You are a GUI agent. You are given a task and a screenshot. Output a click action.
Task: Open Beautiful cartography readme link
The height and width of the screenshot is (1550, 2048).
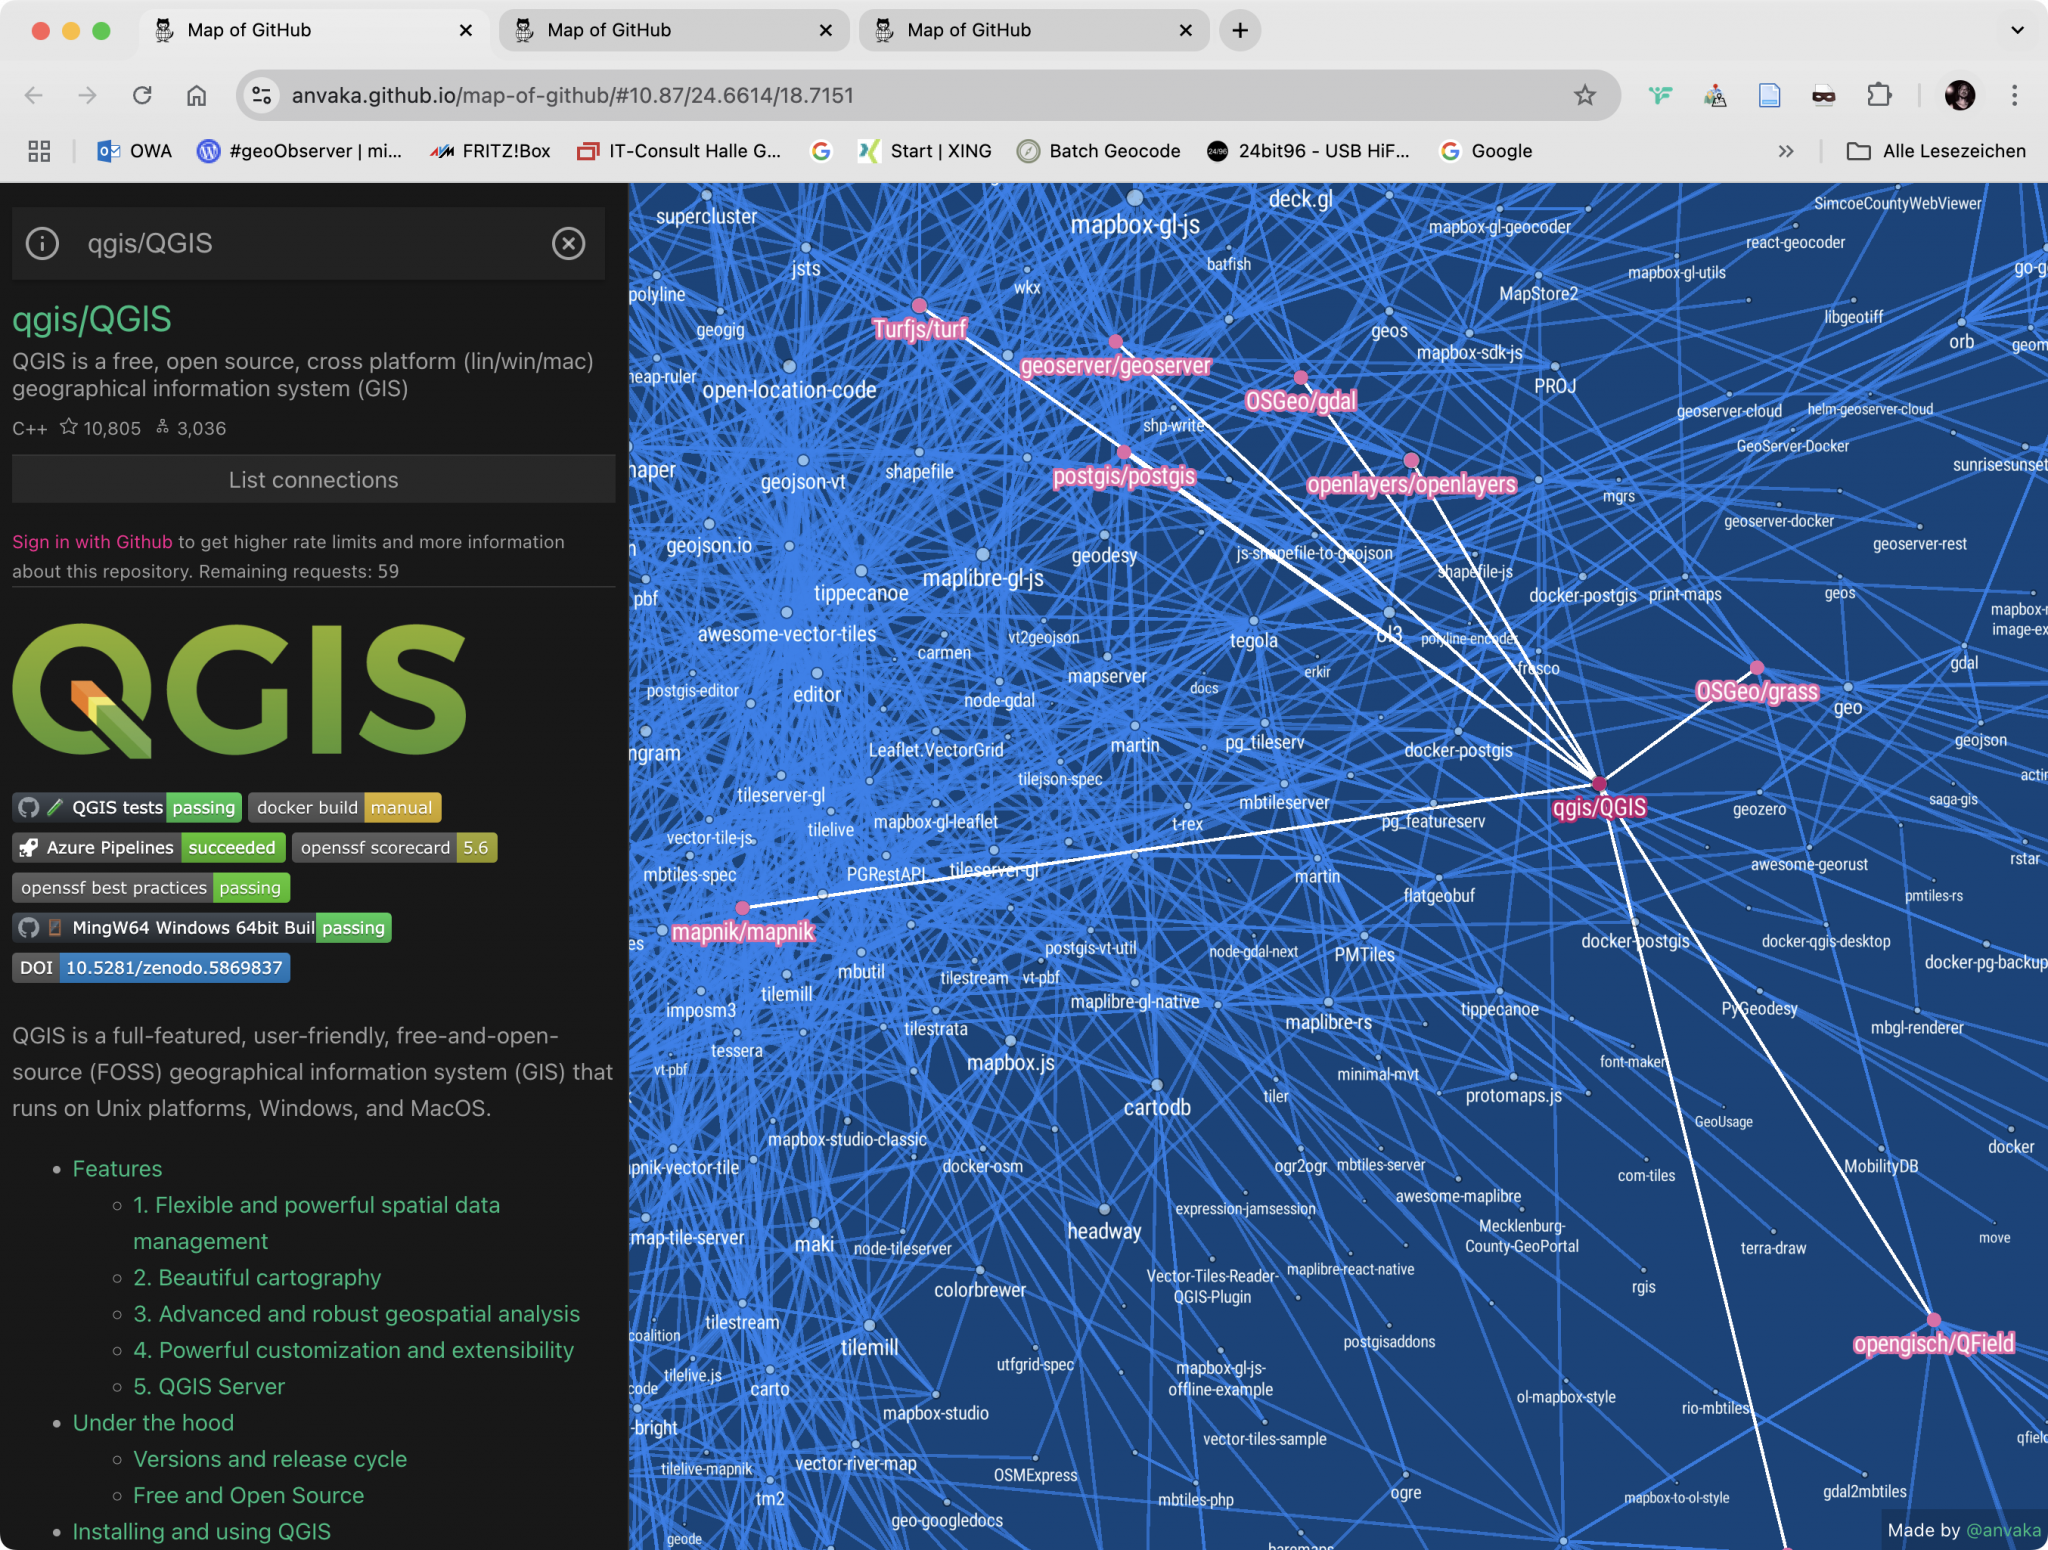pos(257,1278)
